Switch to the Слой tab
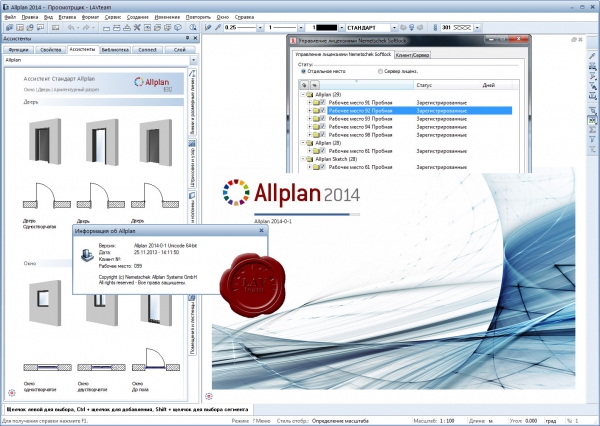Image resolution: width=600 pixels, height=426 pixels. (179, 50)
